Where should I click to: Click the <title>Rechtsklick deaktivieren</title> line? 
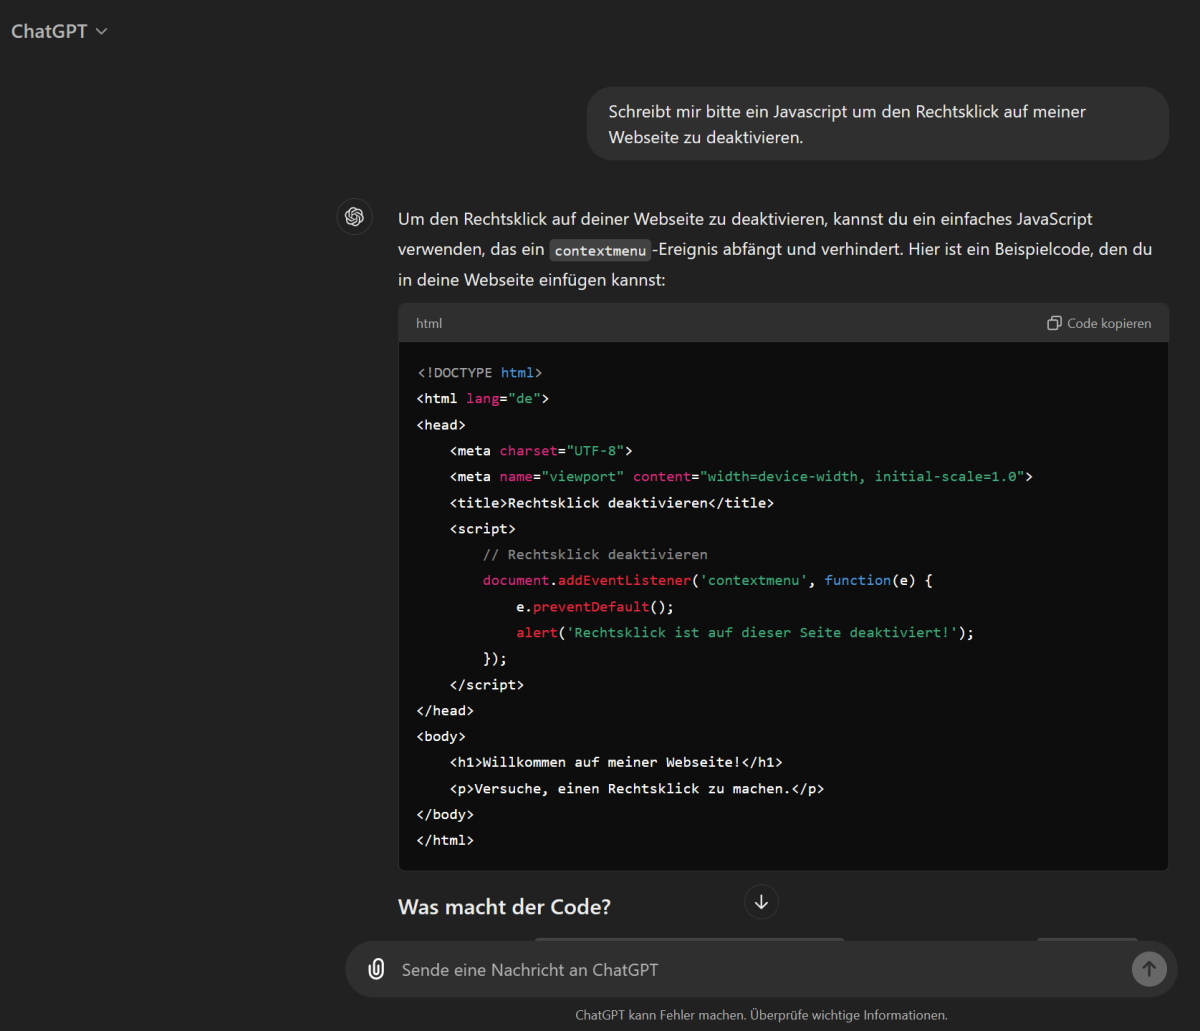(x=611, y=502)
